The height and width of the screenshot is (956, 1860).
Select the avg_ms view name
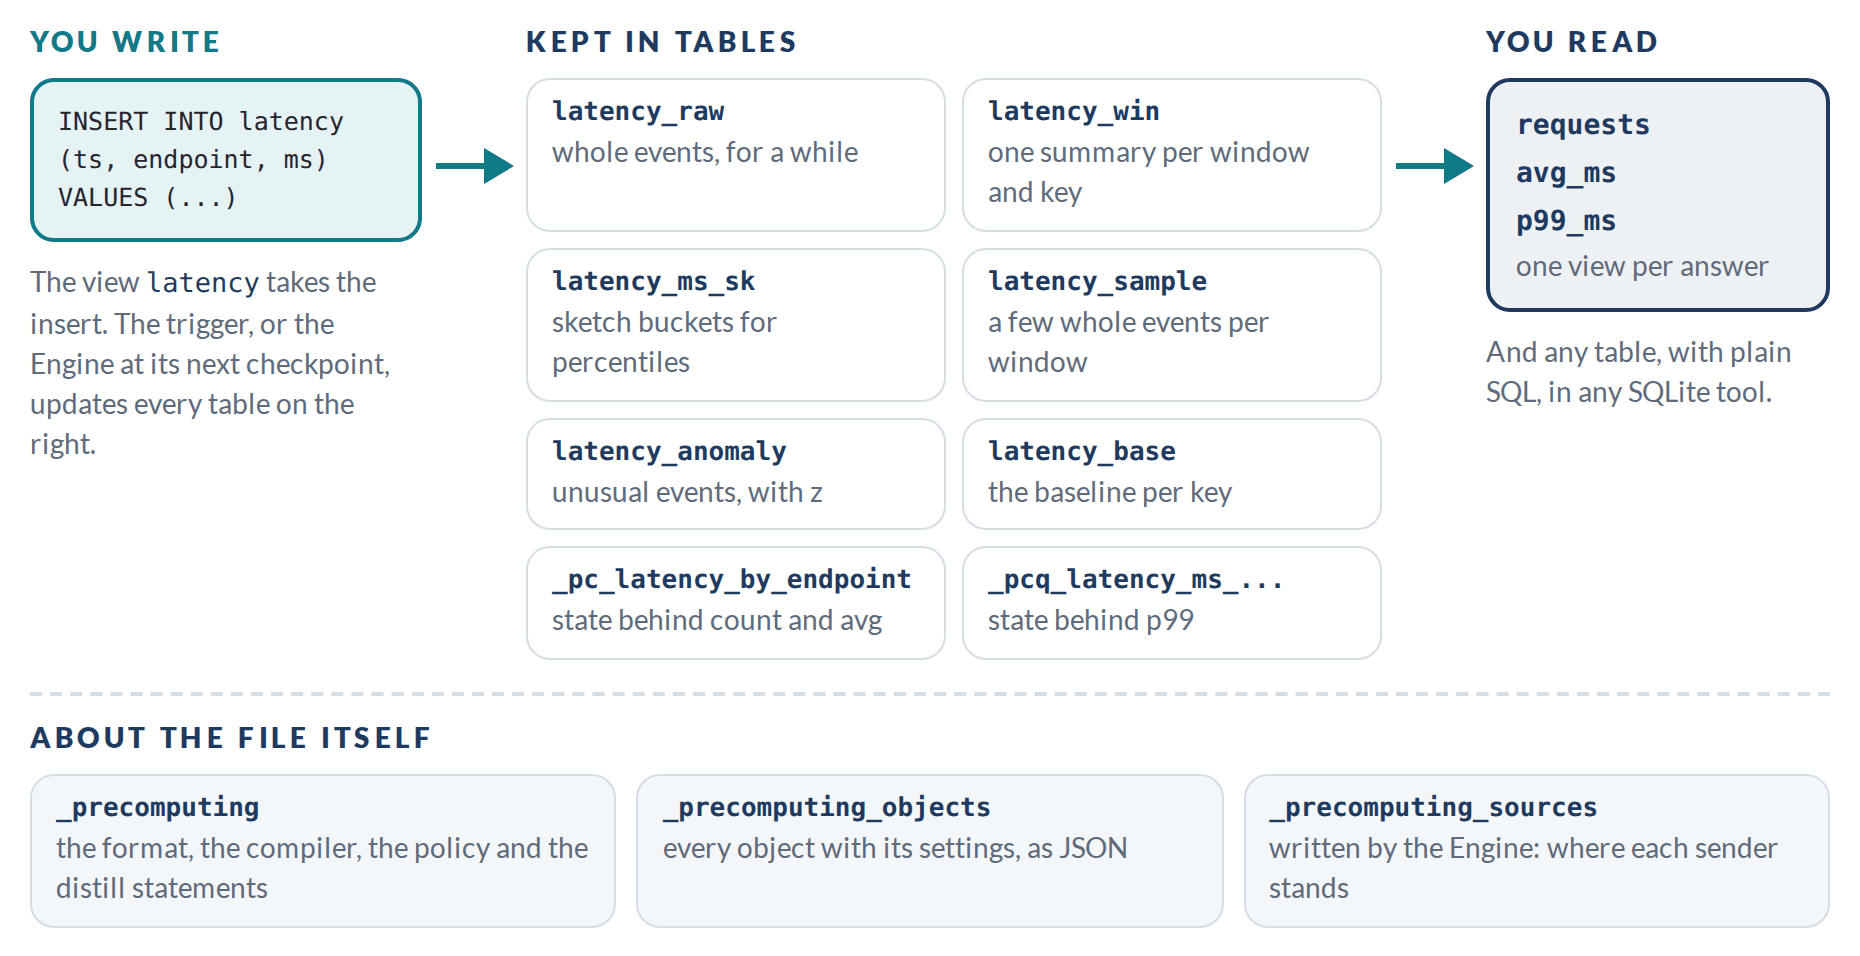pyautogui.click(x=1566, y=173)
